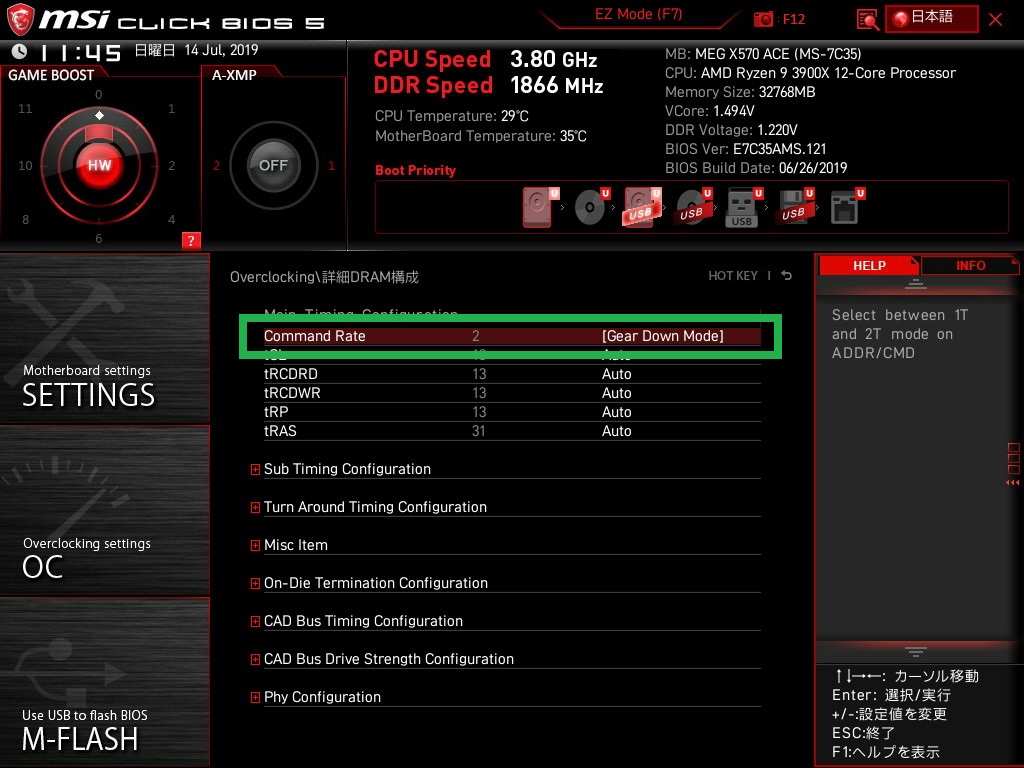Select the plain CD/DVD disc boot device icon

[591, 208]
